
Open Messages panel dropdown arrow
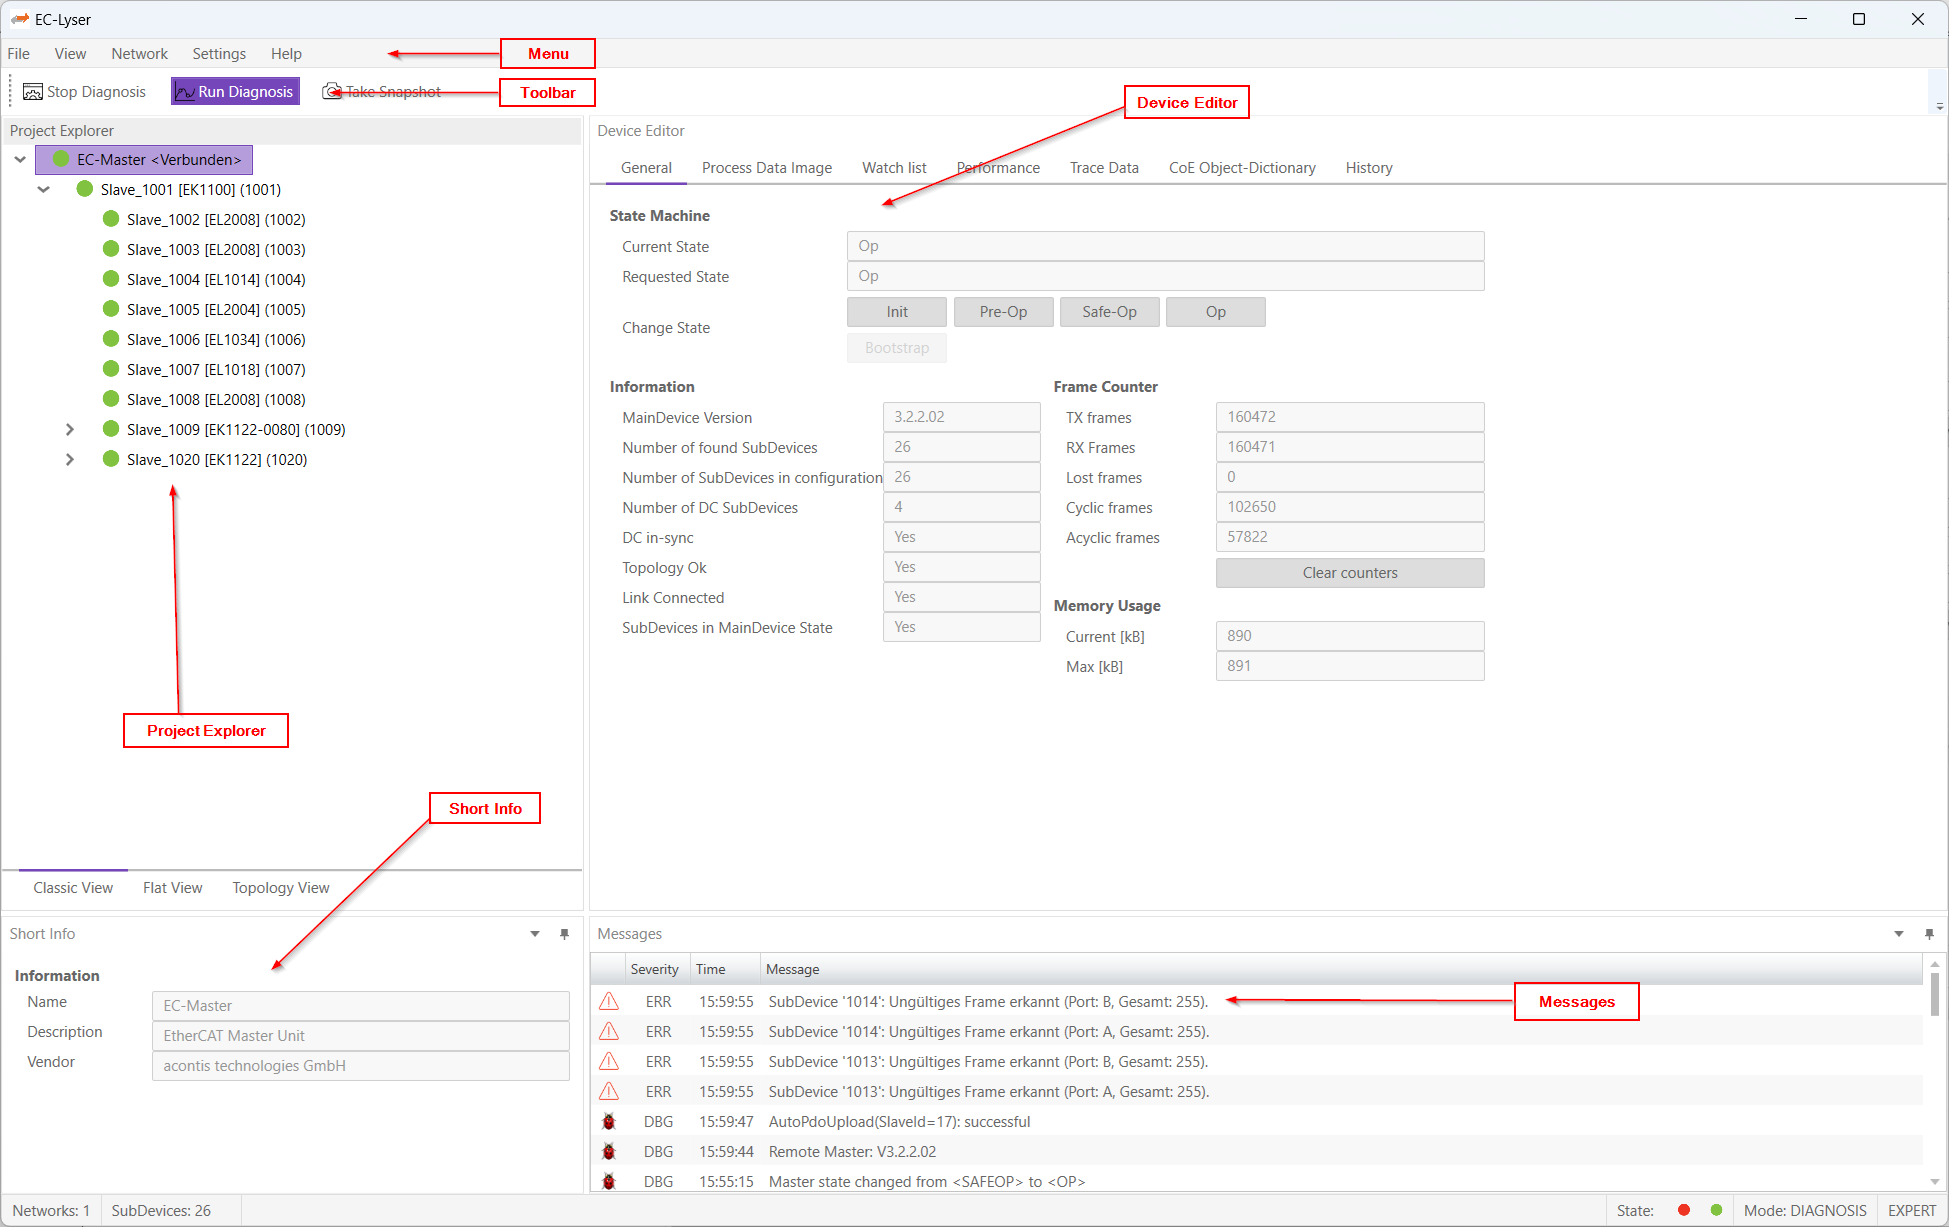coord(1898,934)
